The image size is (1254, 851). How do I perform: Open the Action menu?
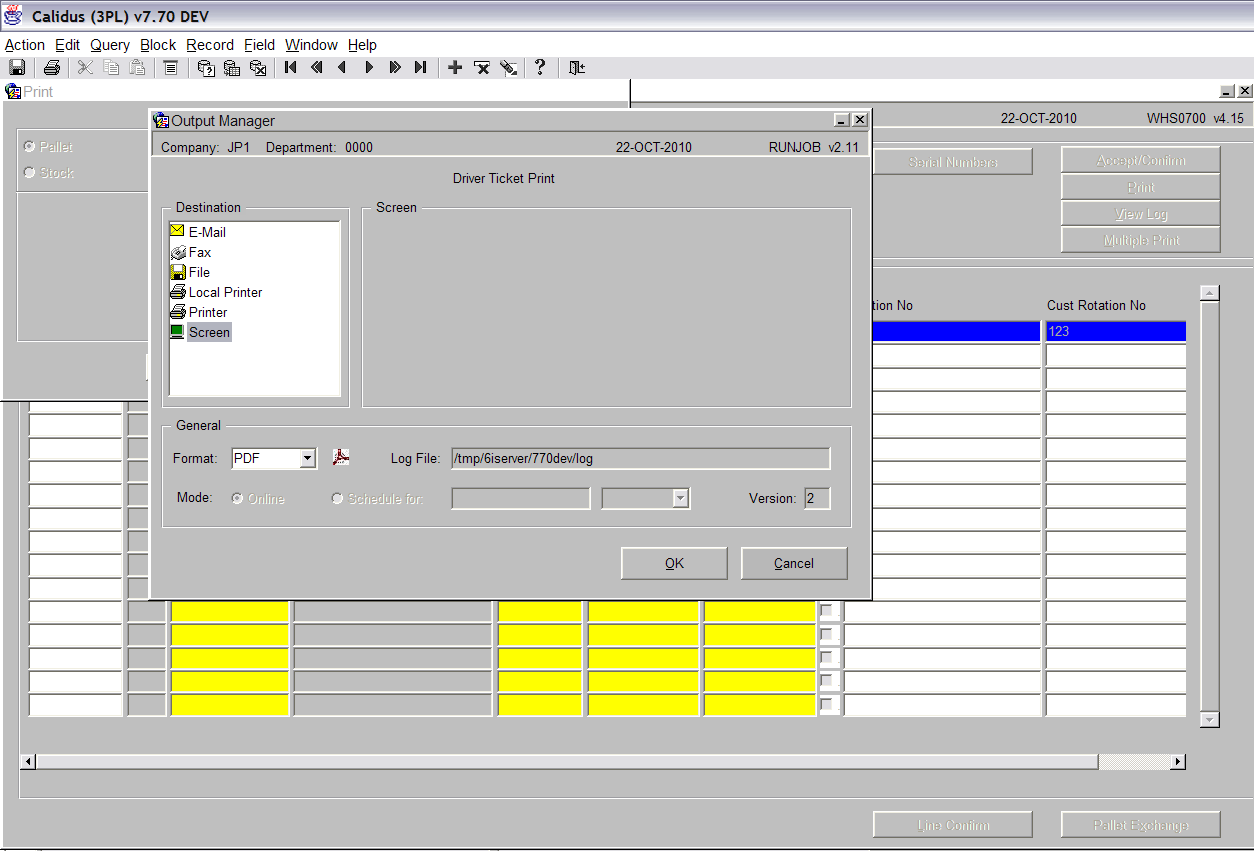click(x=25, y=45)
